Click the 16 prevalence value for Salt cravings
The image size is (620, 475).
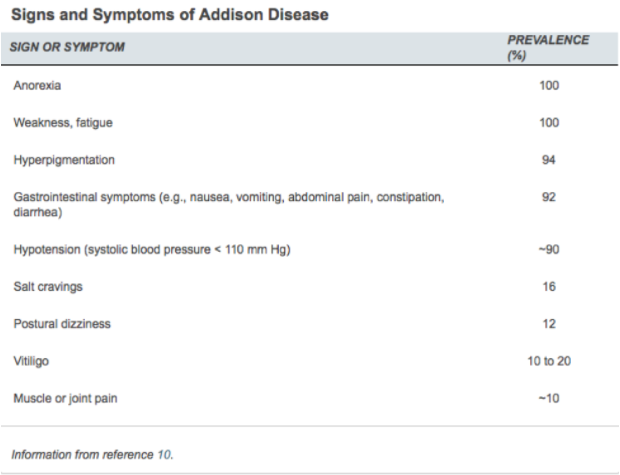click(548, 287)
